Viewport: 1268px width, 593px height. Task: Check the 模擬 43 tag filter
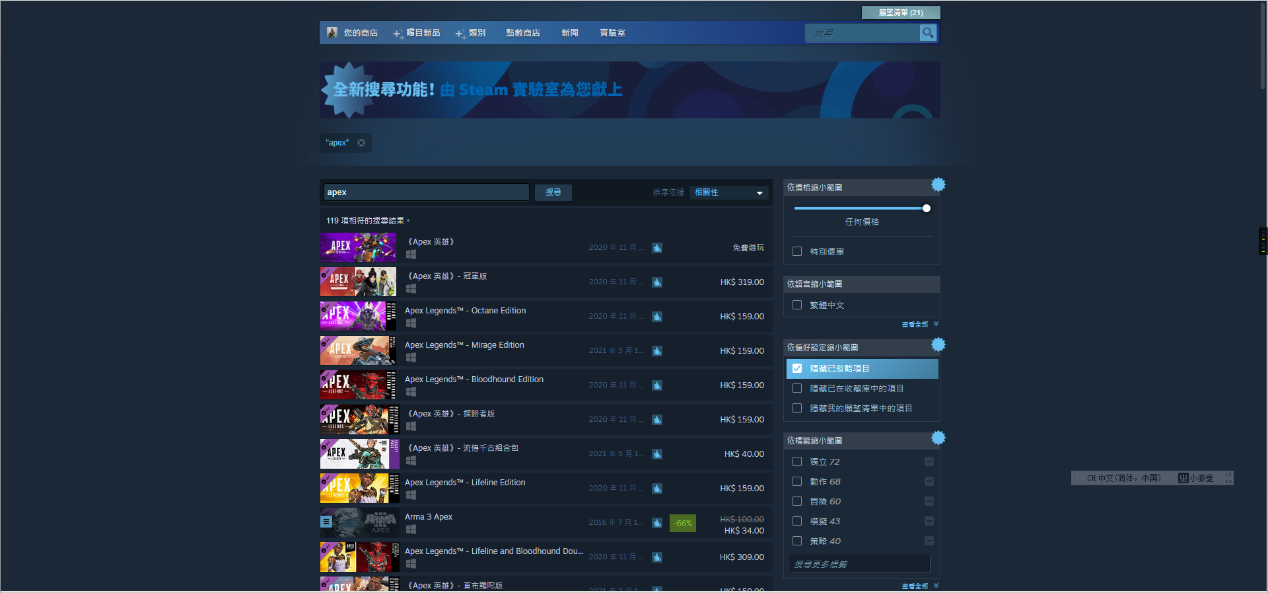coord(797,521)
